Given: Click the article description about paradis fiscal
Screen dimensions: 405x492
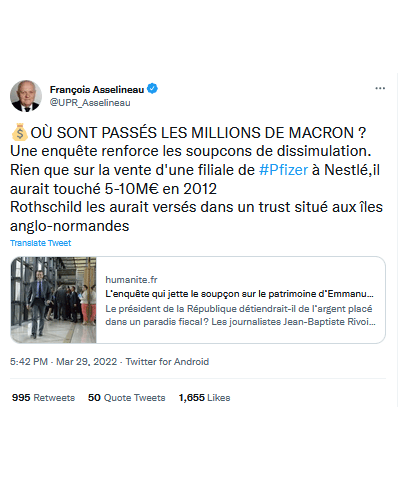Looking at the screenshot, I should [240, 315].
